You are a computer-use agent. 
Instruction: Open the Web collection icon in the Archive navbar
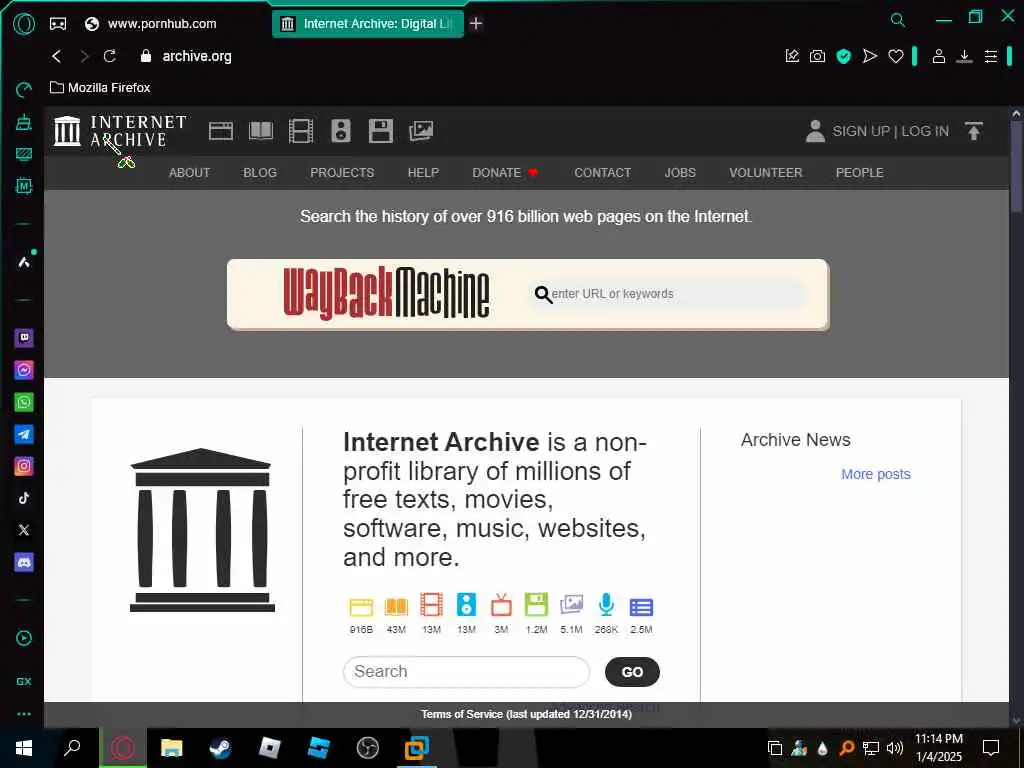tap(221, 131)
